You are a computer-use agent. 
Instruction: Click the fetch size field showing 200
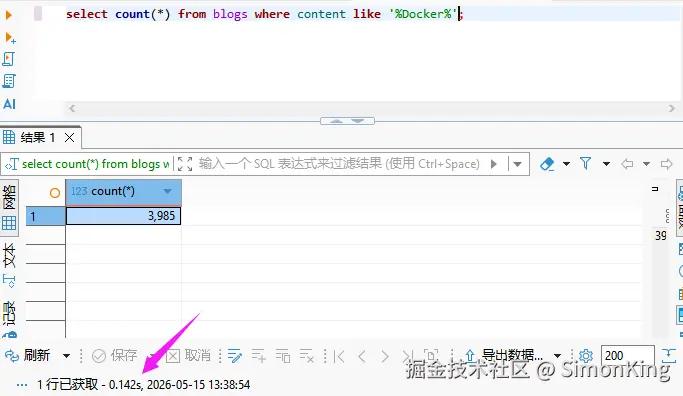click(x=627, y=355)
